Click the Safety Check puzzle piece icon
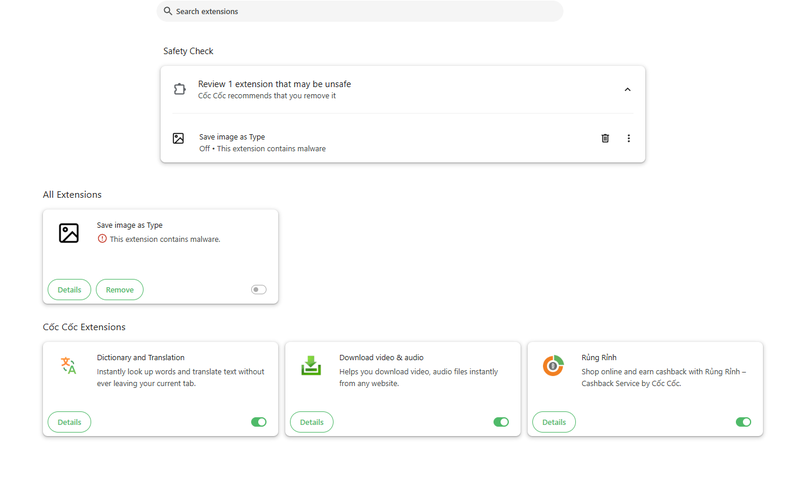 179,89
